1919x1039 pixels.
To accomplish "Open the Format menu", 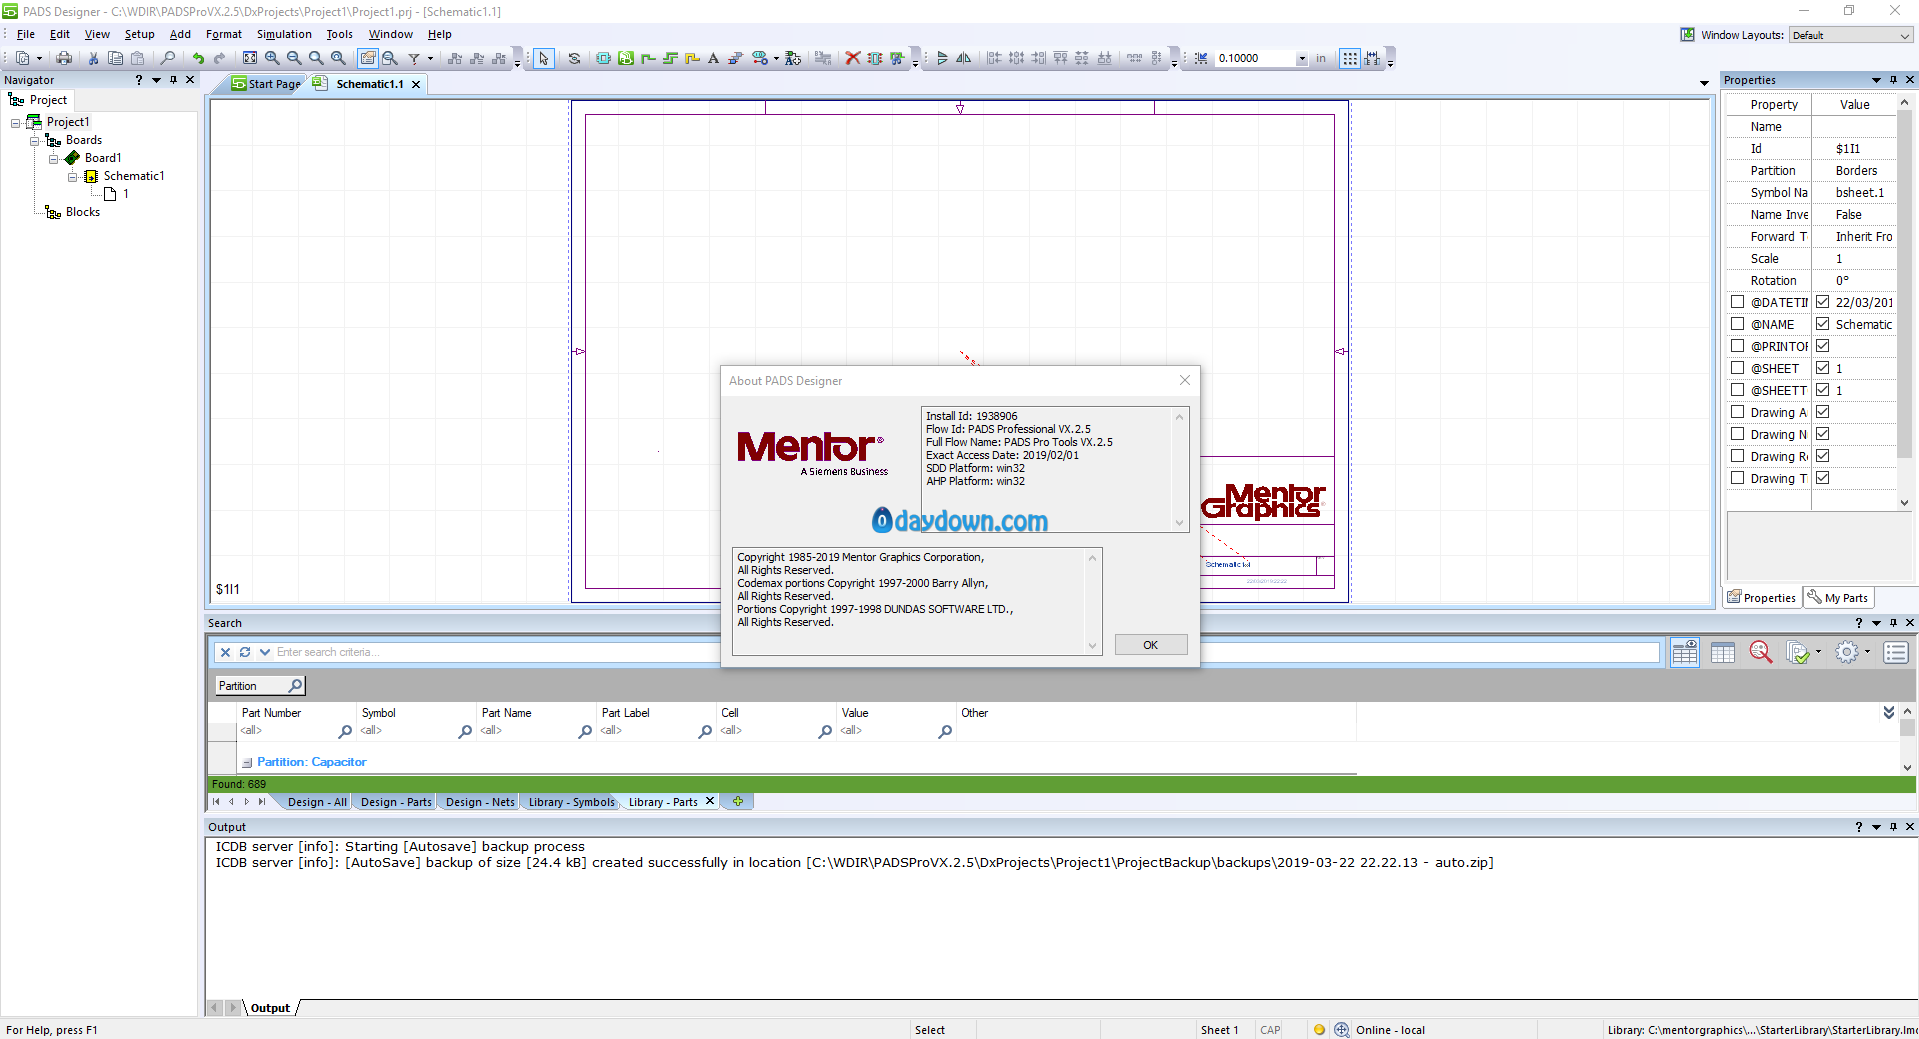I will coord(224,34).
